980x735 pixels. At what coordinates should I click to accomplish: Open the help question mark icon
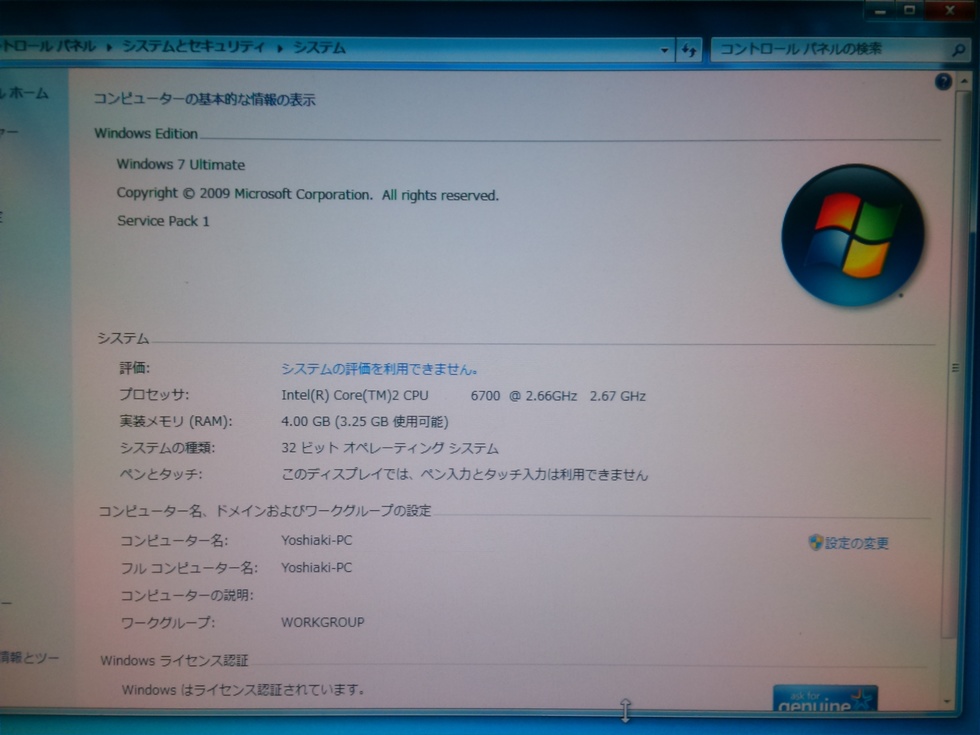[x=943, y=82]
